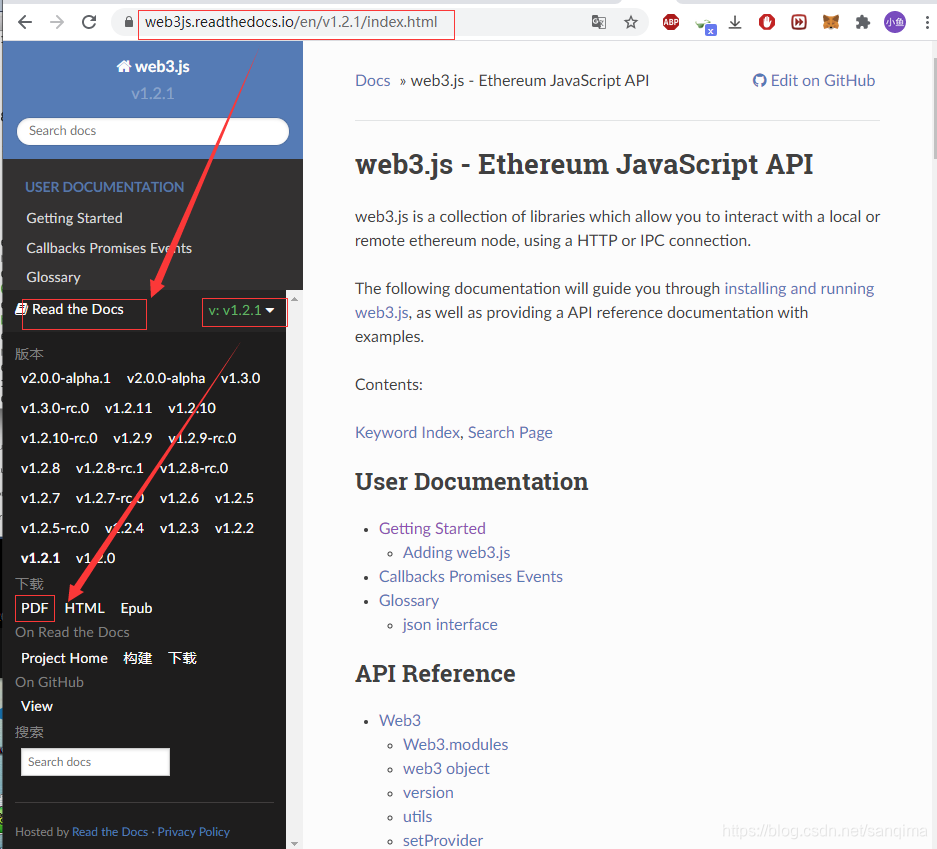The height and width of the screenshot is (849, 937).
Task: Open the translate page icon in address bar
Action: (599, 23)
